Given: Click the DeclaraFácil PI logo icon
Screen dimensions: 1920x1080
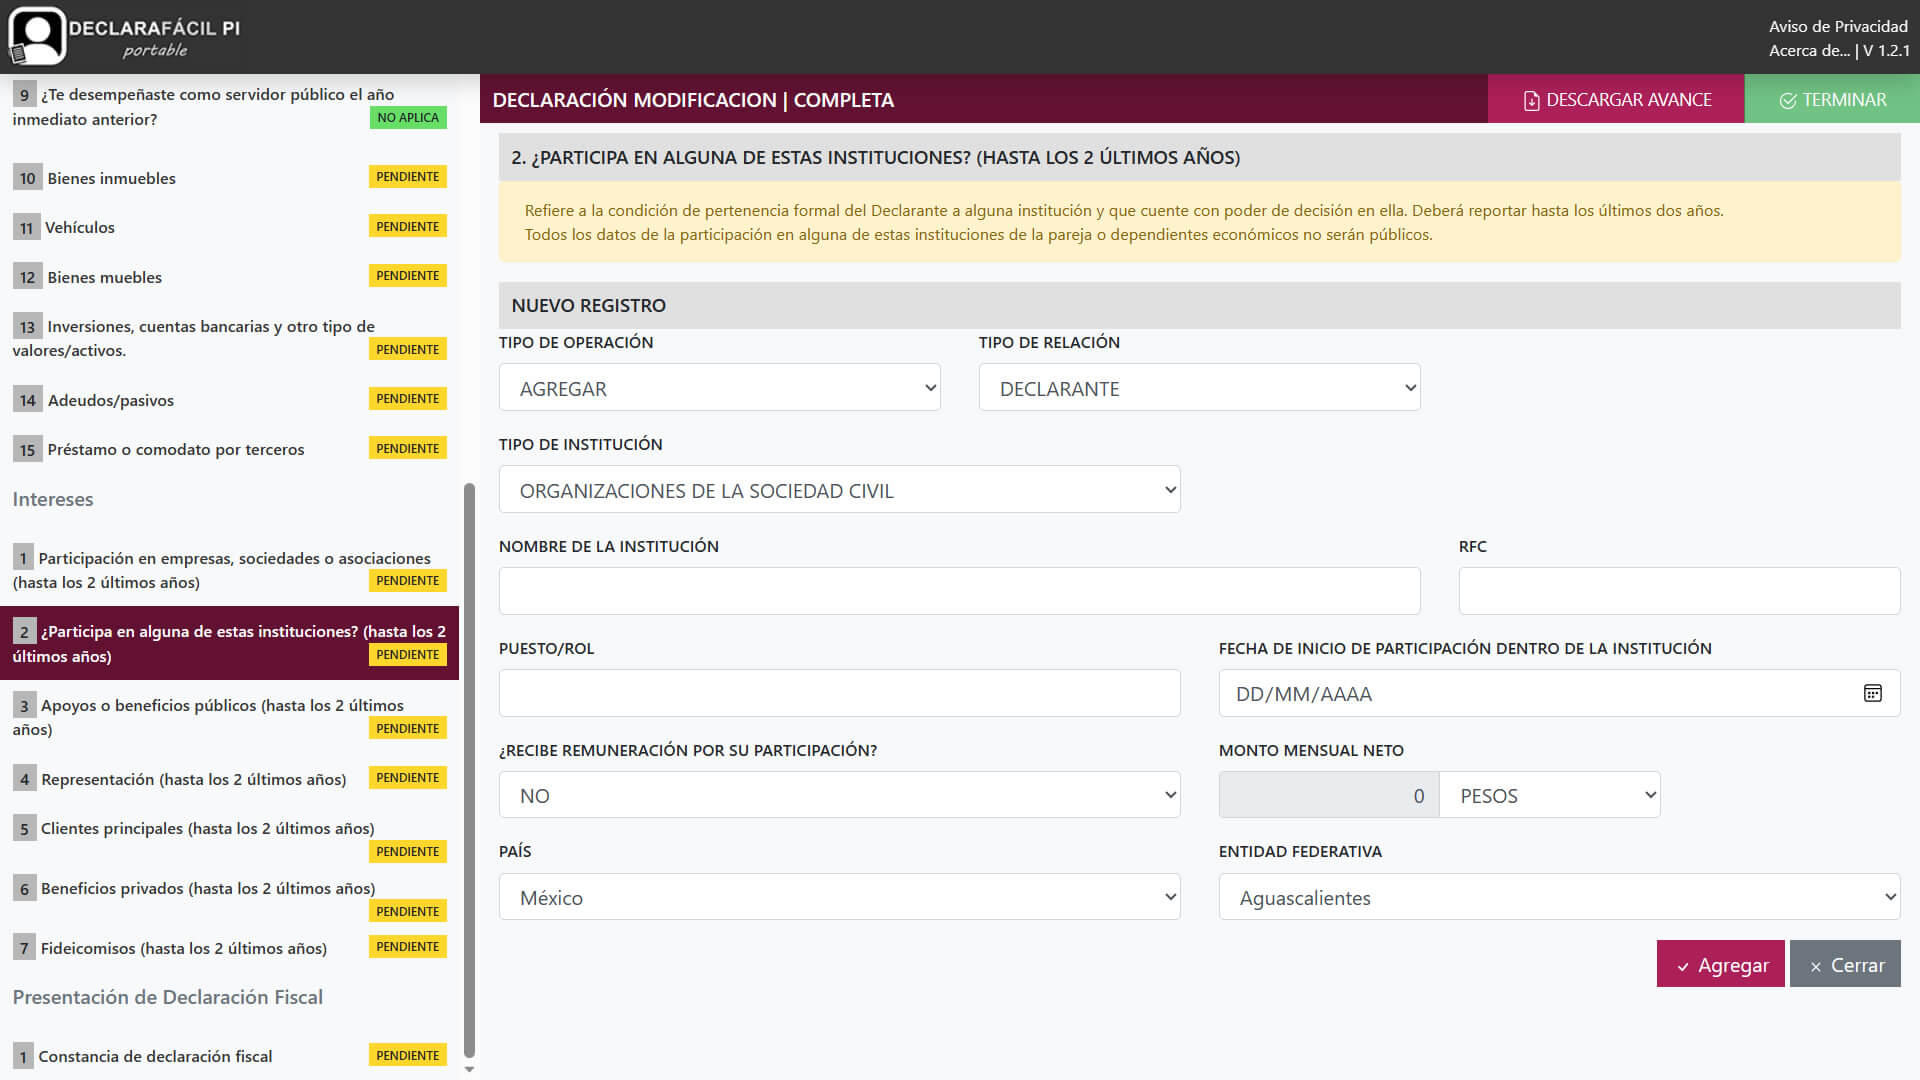Looking at the screenshot, I should [x=37, y=36].
